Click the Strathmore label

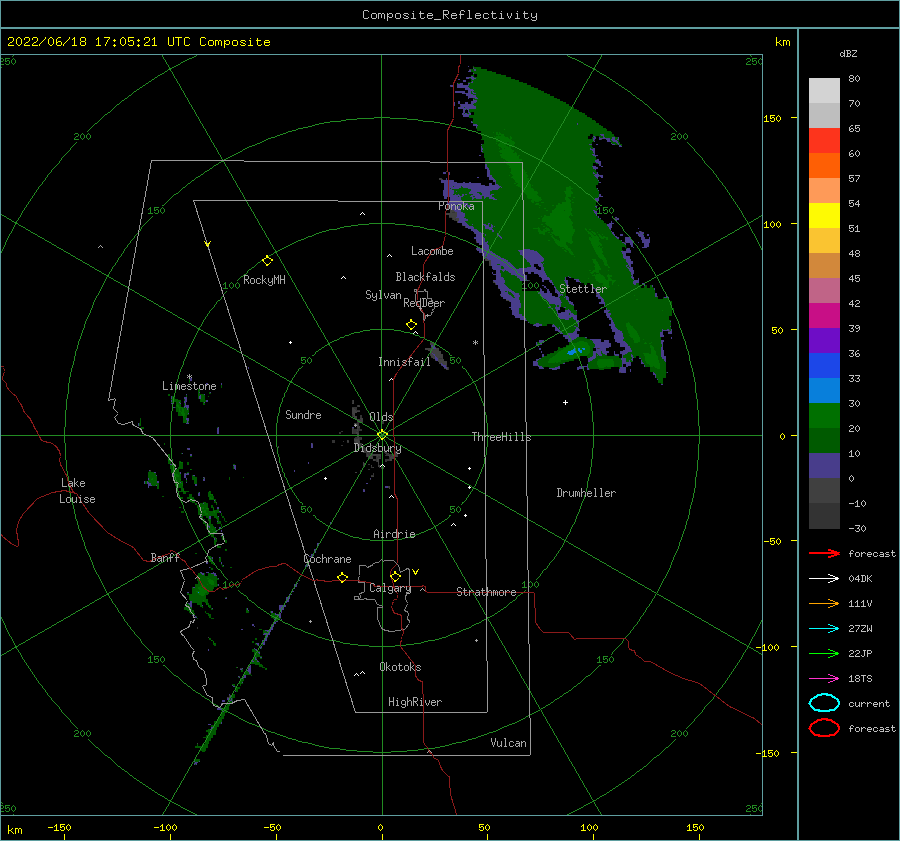click(486, 592)
